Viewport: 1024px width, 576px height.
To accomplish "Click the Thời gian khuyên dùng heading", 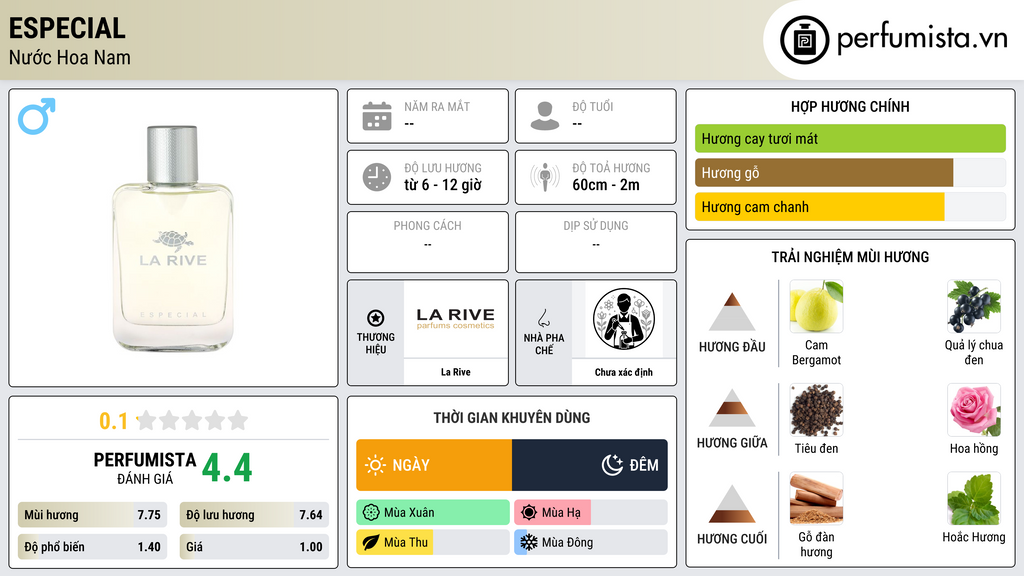I will point(512,418).
